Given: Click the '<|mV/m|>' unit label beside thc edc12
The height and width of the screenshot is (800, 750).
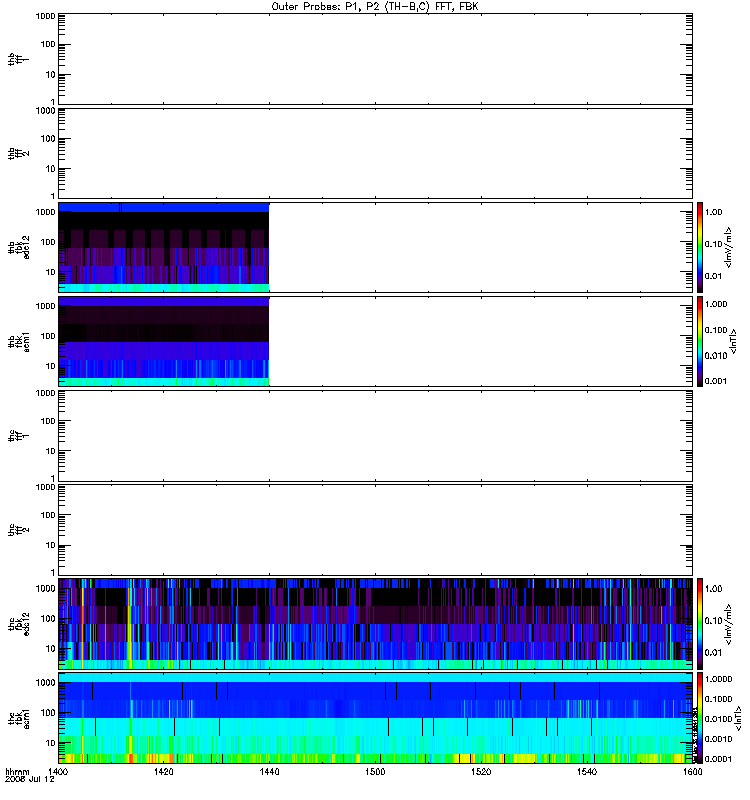Looking at the screenshot, I should (x=730, y=624).
